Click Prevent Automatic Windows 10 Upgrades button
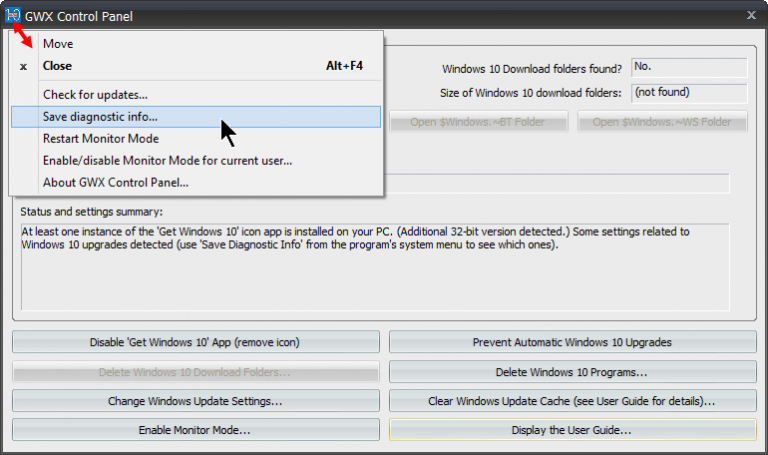 pyautogui.click(x=573, y=342)
